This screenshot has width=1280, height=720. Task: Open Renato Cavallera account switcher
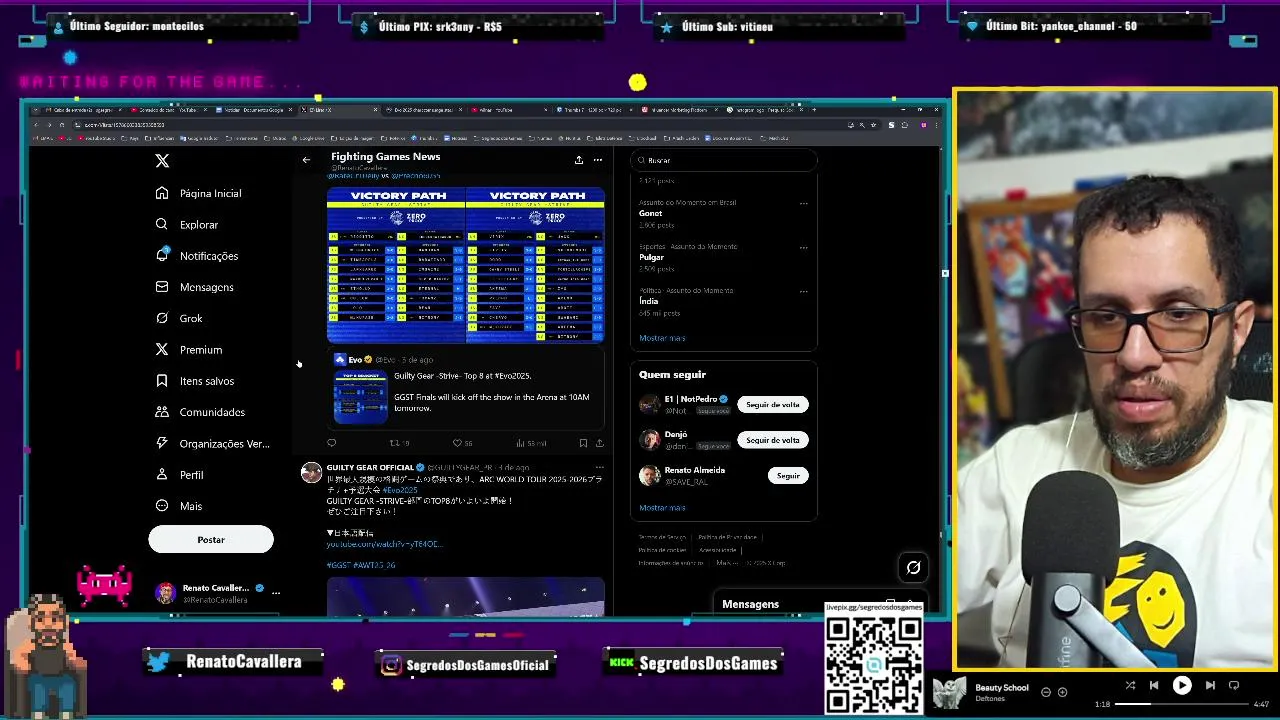pyautogui.click(x=218, y=593)
